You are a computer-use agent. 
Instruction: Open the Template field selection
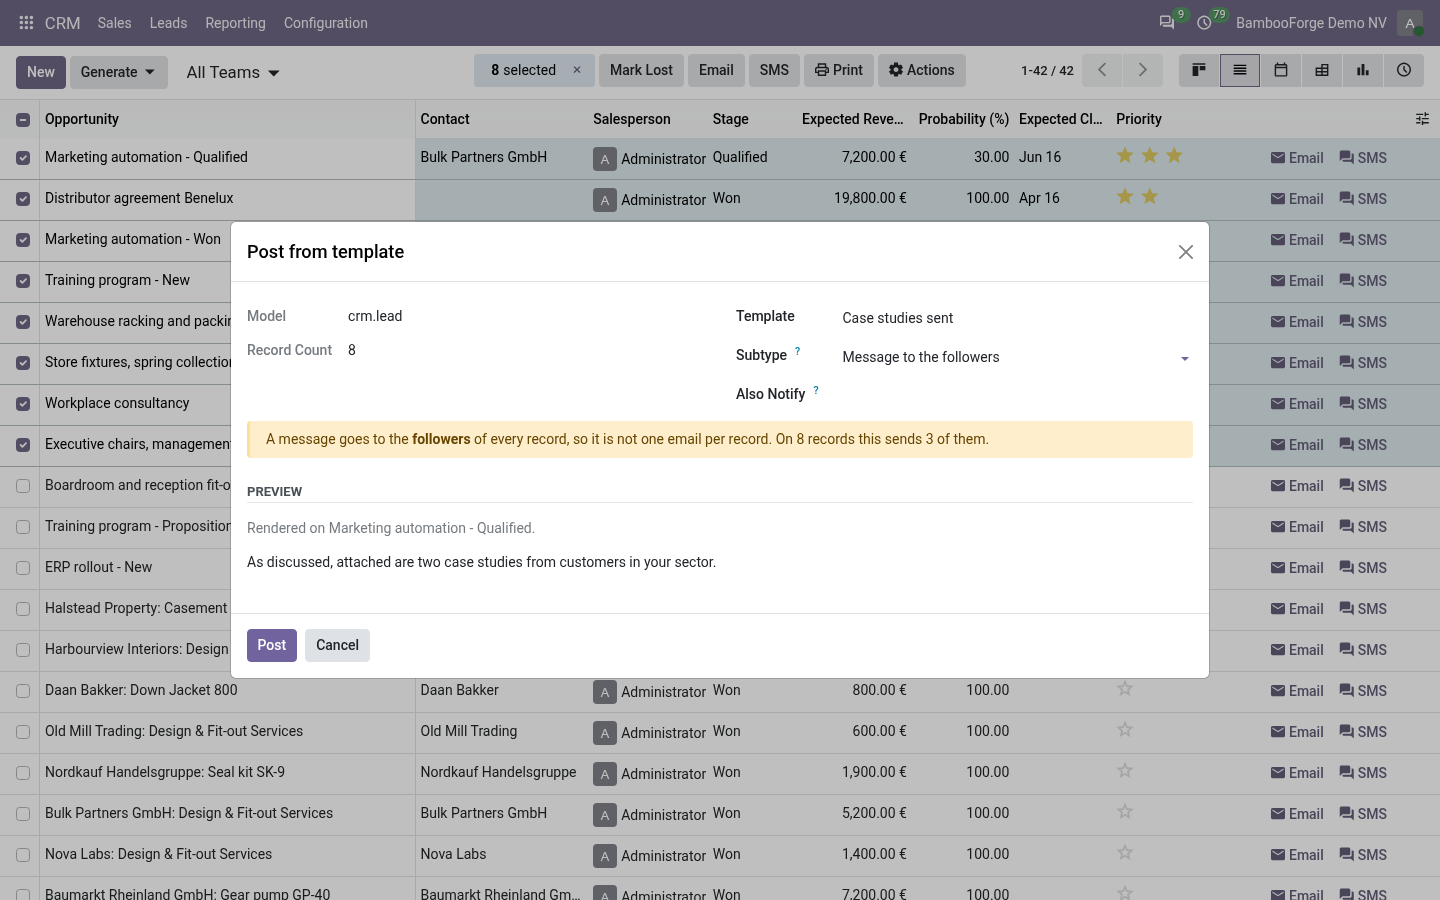(x=1017, y=318)
